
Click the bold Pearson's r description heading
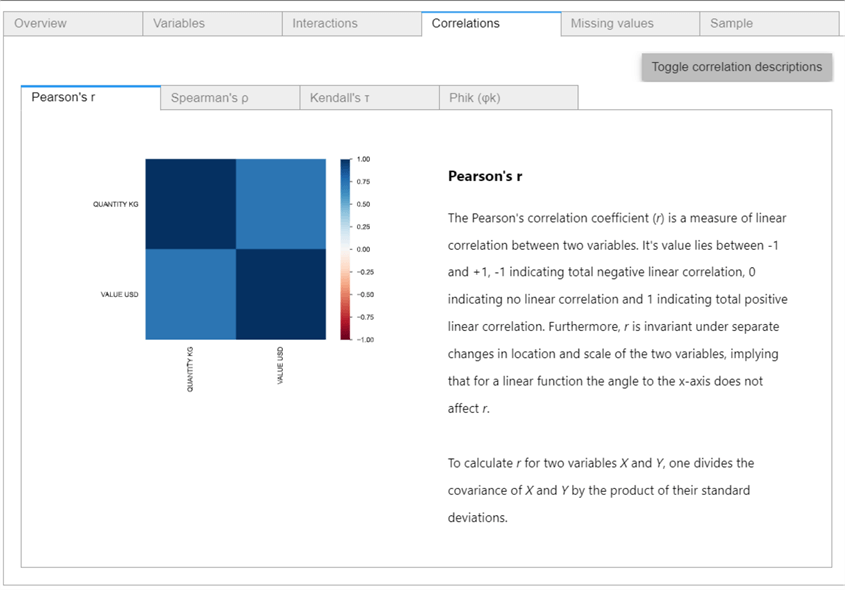pyautogui.click(x=485, y=177)
